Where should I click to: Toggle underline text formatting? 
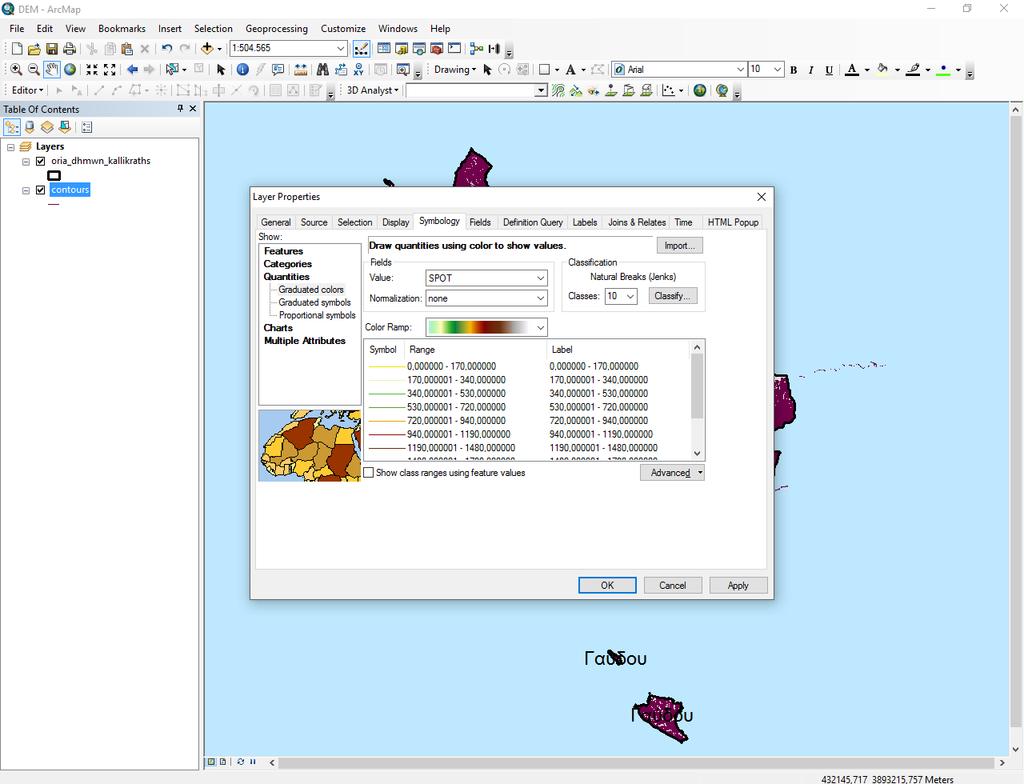(x=829, y=70)
